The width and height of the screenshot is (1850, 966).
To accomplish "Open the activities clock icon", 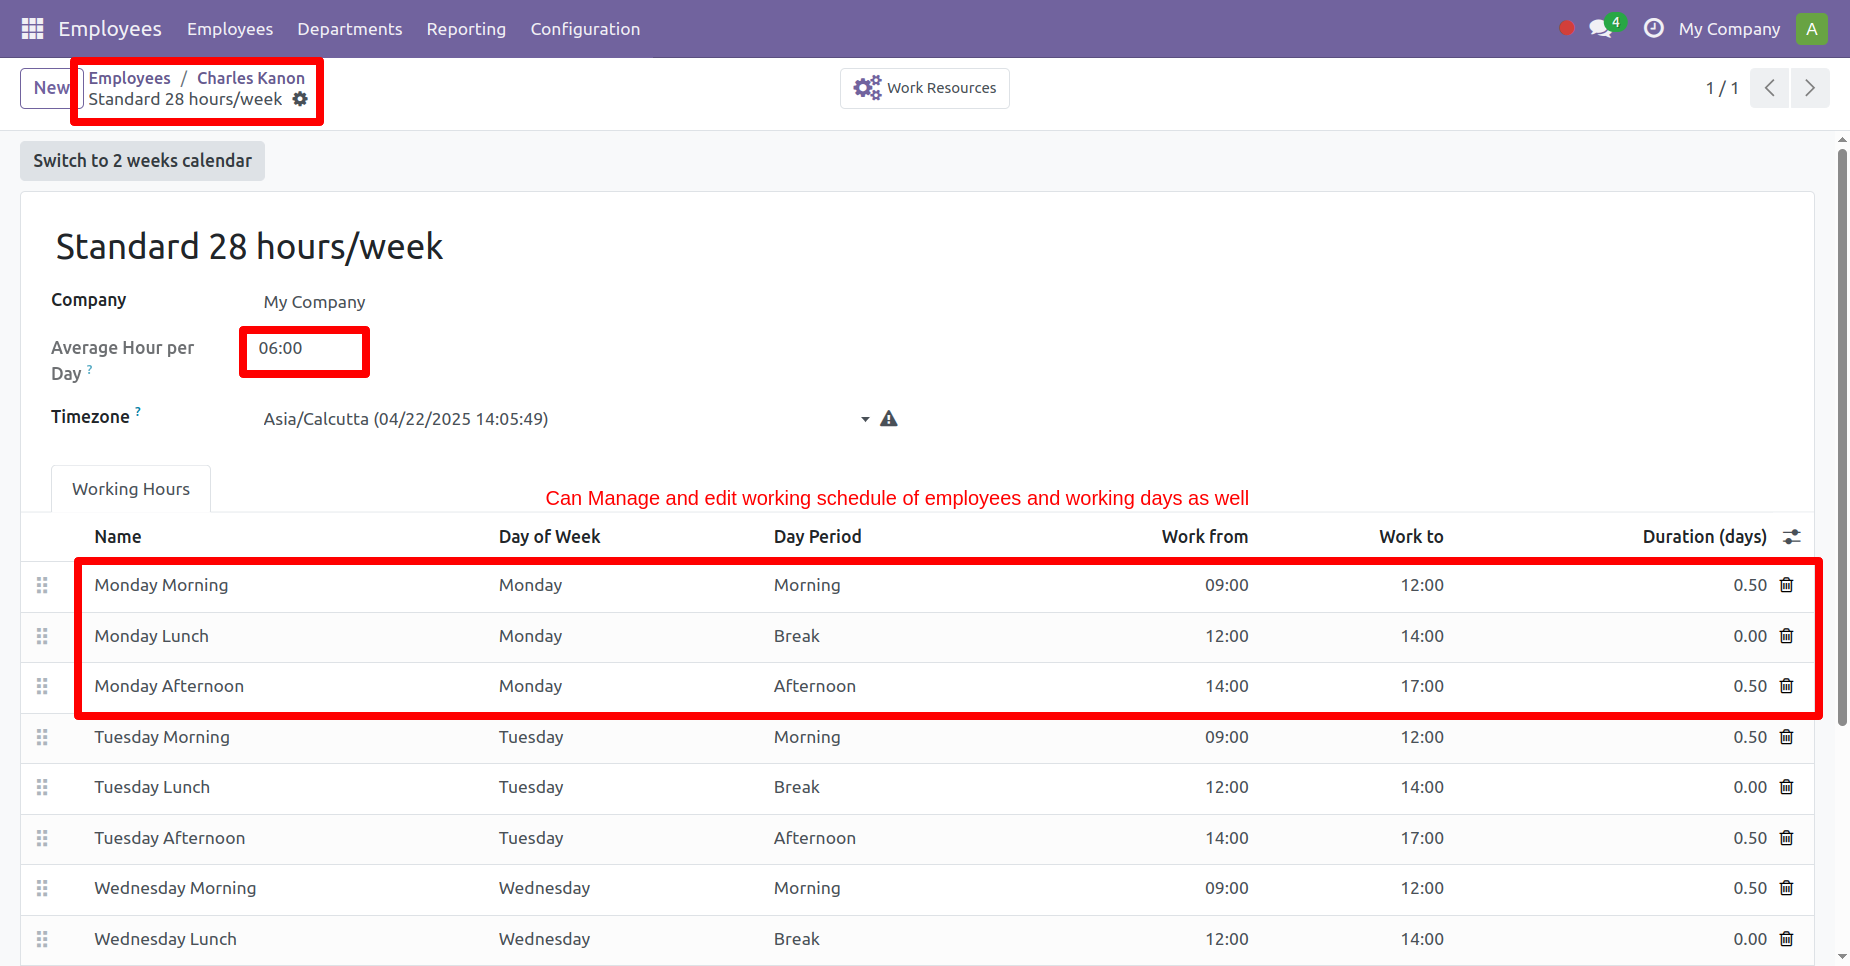I will (1652, 29).
